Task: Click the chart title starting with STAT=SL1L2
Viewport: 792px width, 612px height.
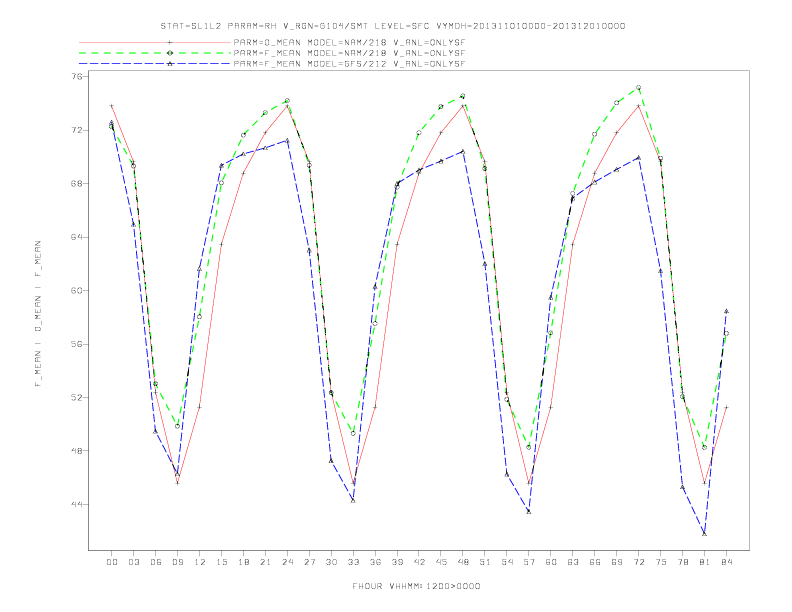Action: [393, 26]
